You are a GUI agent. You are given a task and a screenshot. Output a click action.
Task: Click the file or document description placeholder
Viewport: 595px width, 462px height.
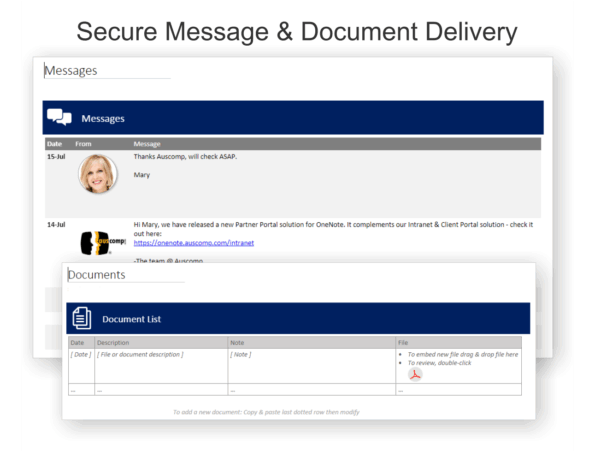point(140,354)
